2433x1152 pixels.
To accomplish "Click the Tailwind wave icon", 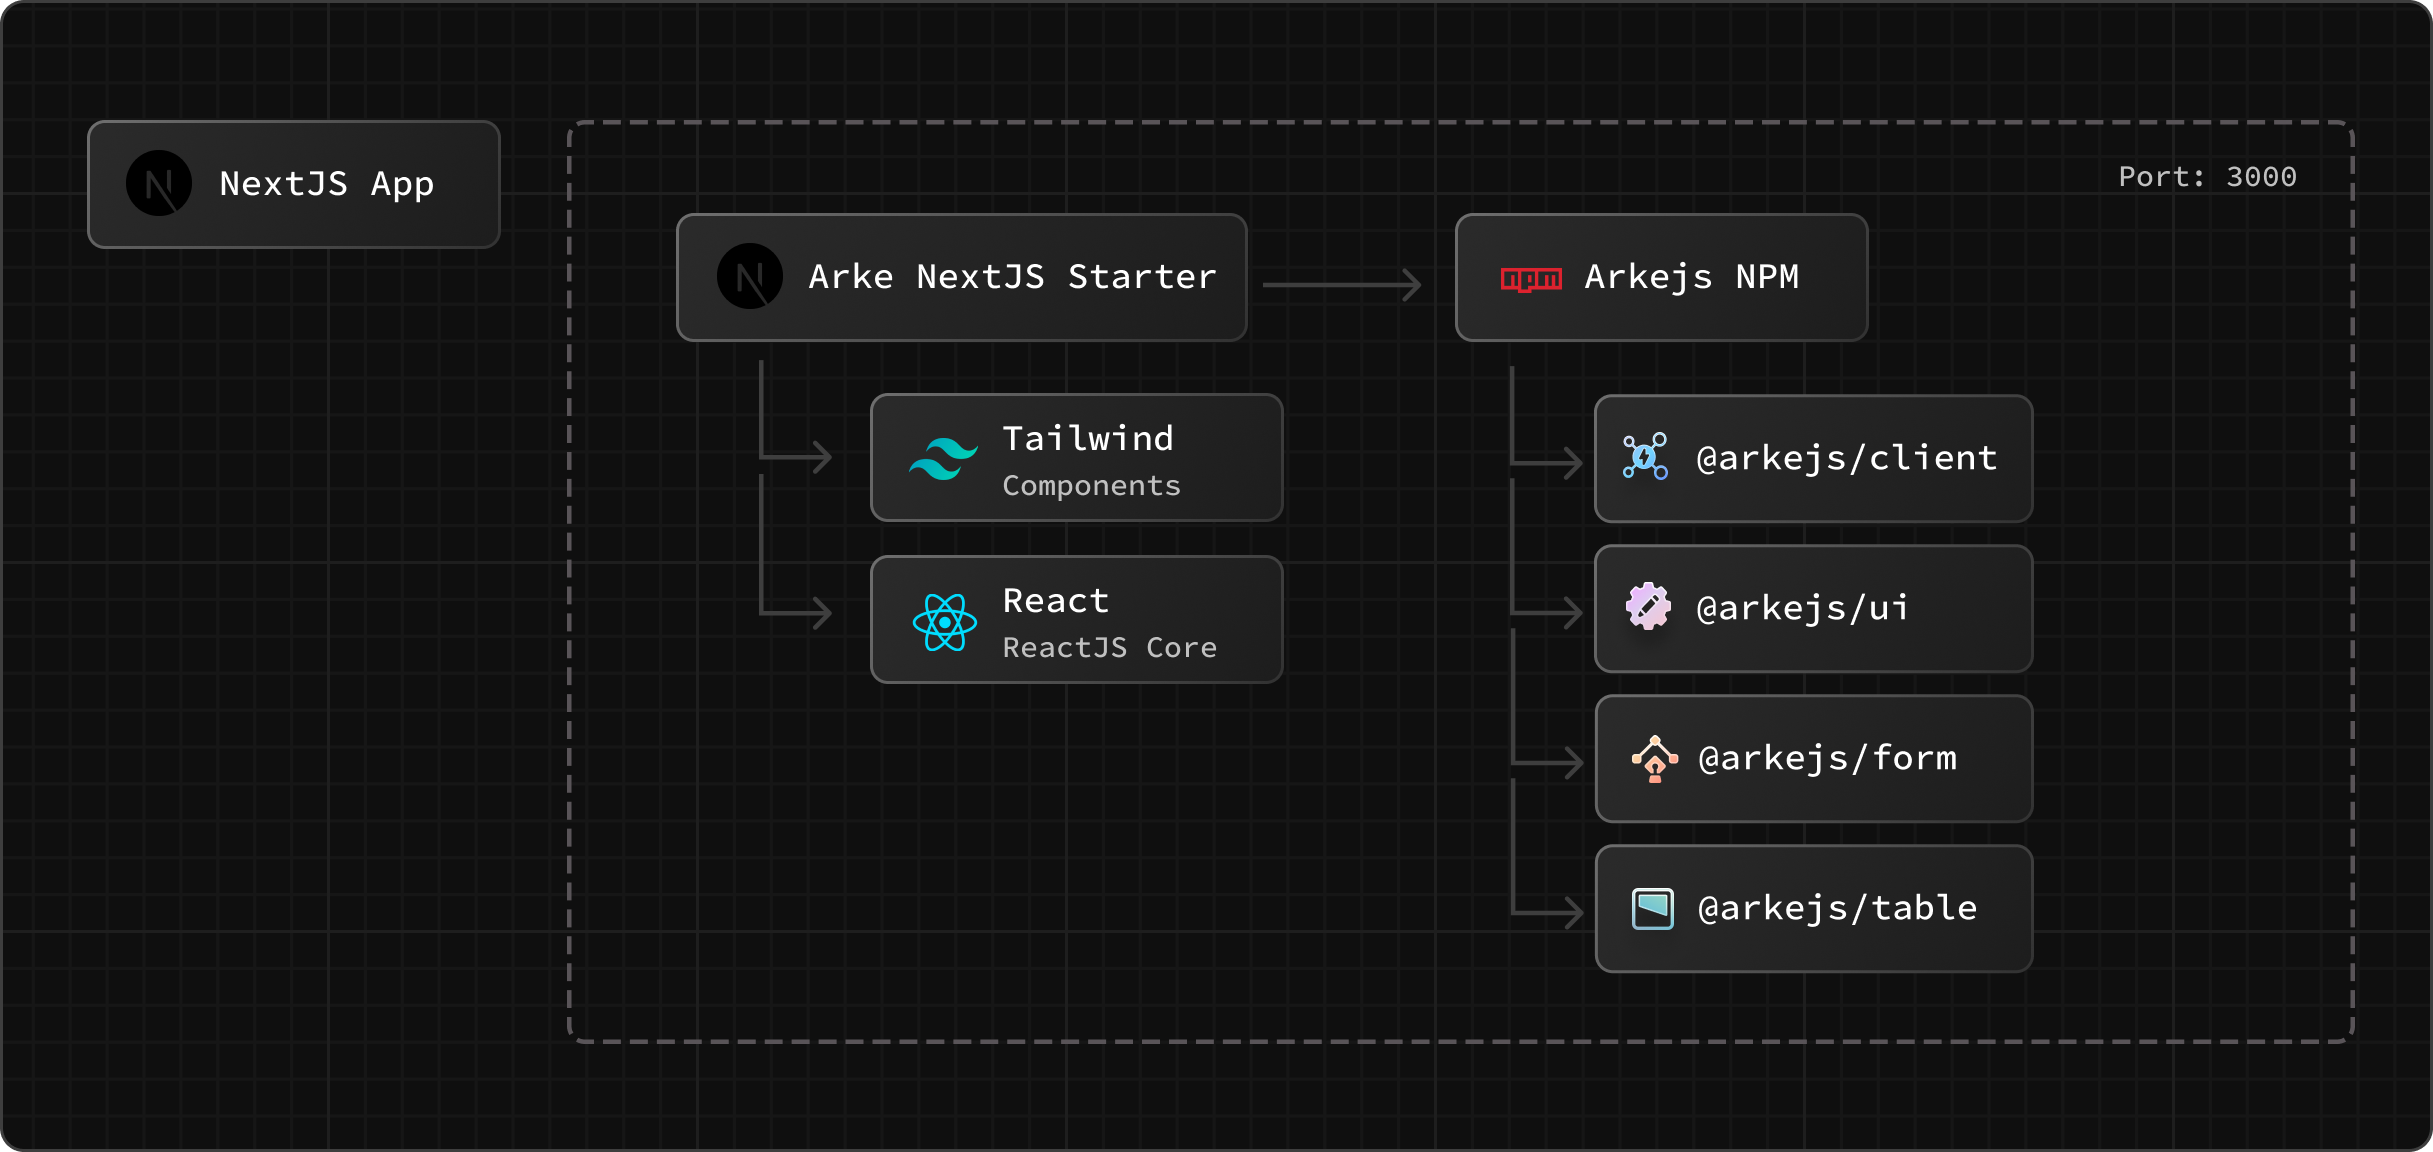I will [x=943, y=458].
